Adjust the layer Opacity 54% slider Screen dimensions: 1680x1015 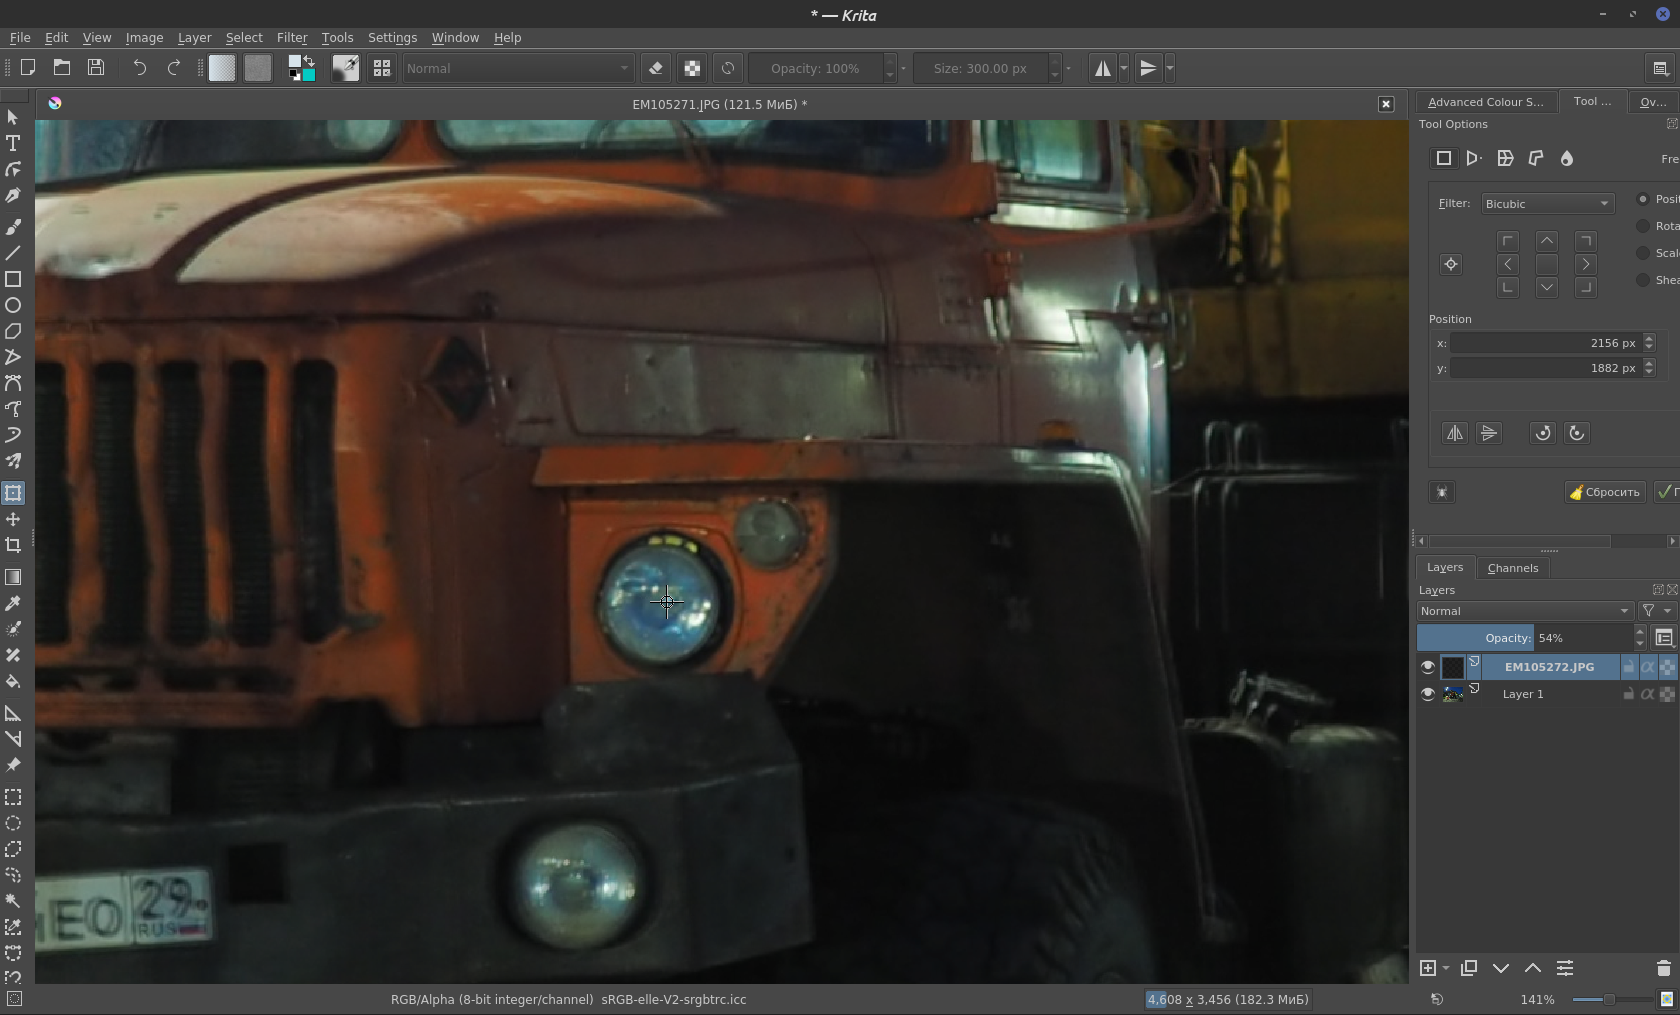[x=1524, y=638]
